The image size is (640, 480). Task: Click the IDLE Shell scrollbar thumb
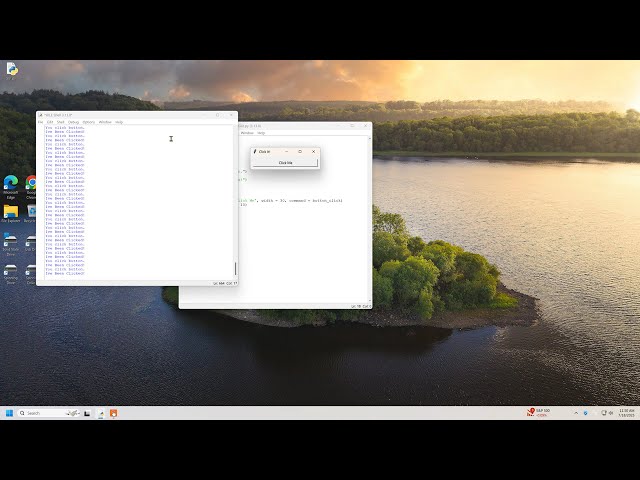coord(236,269)
